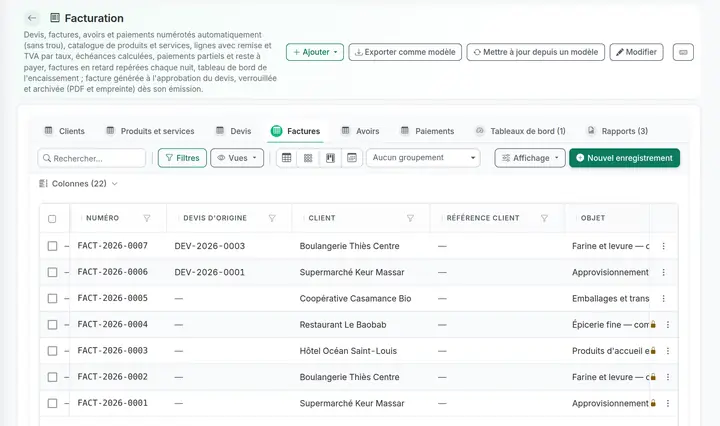Open invoice FACT-2026-0007
This screenshot has height=426, width=720.
(x=112, y=246)
